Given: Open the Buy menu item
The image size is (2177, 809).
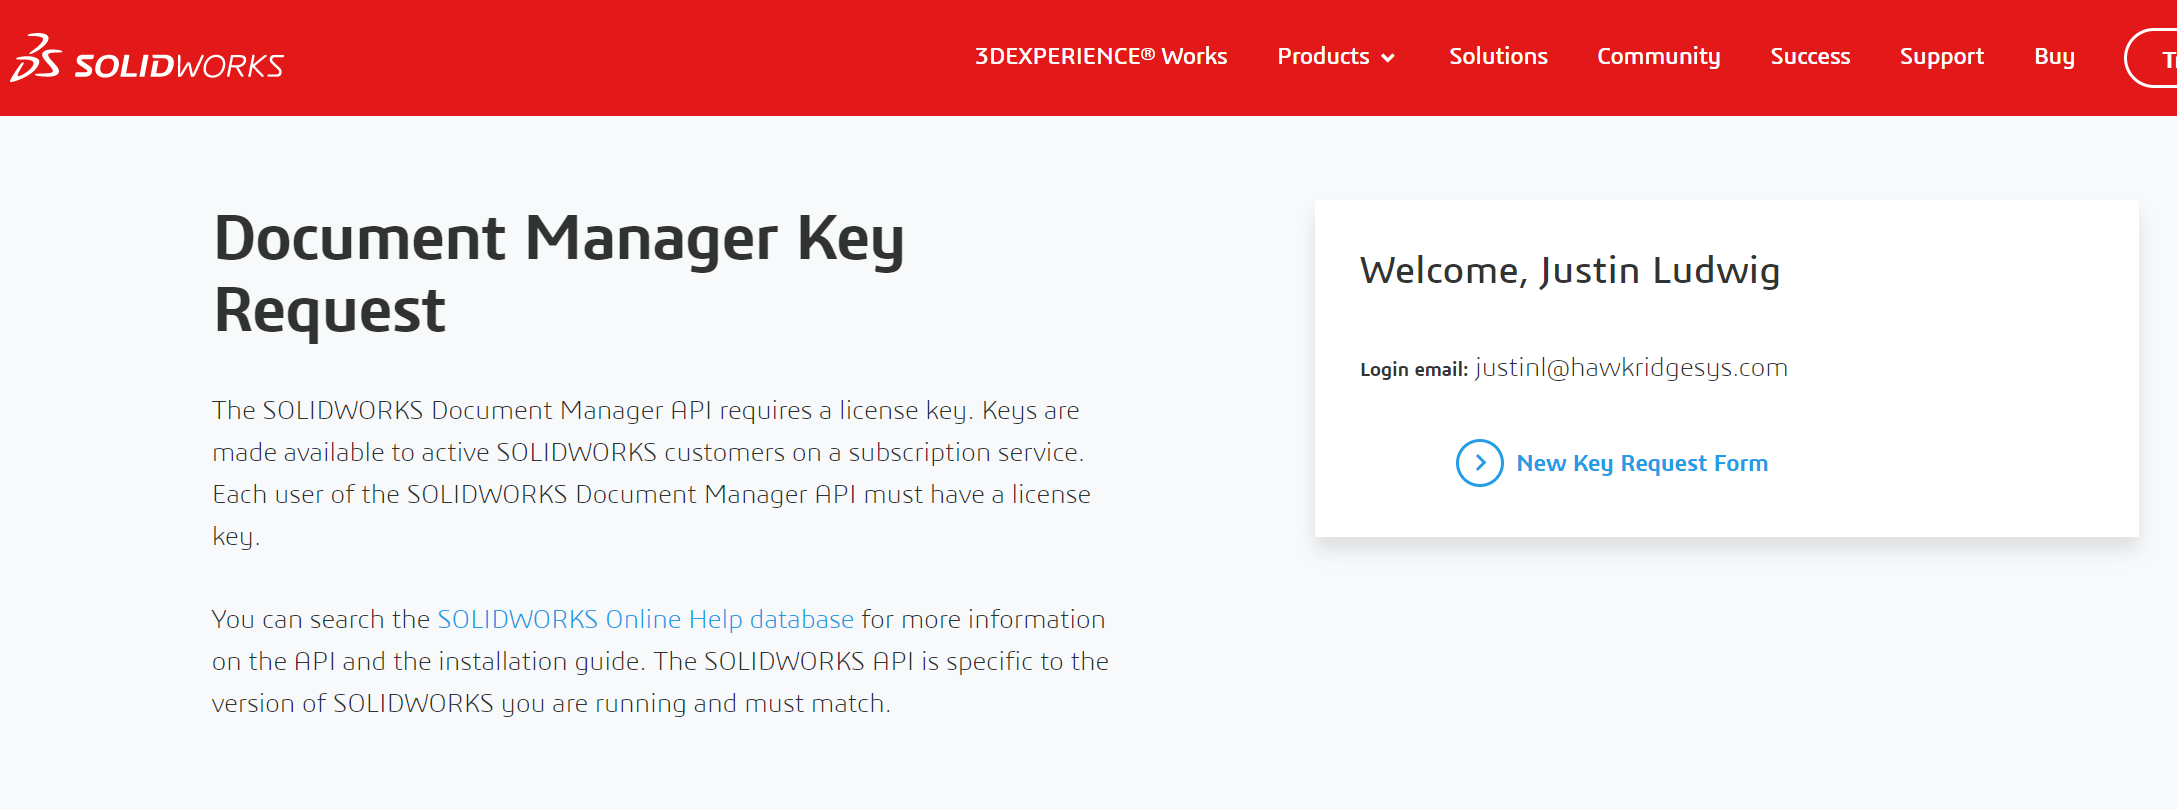Looking at the screenshot, I should click(x=2054, y=56).
